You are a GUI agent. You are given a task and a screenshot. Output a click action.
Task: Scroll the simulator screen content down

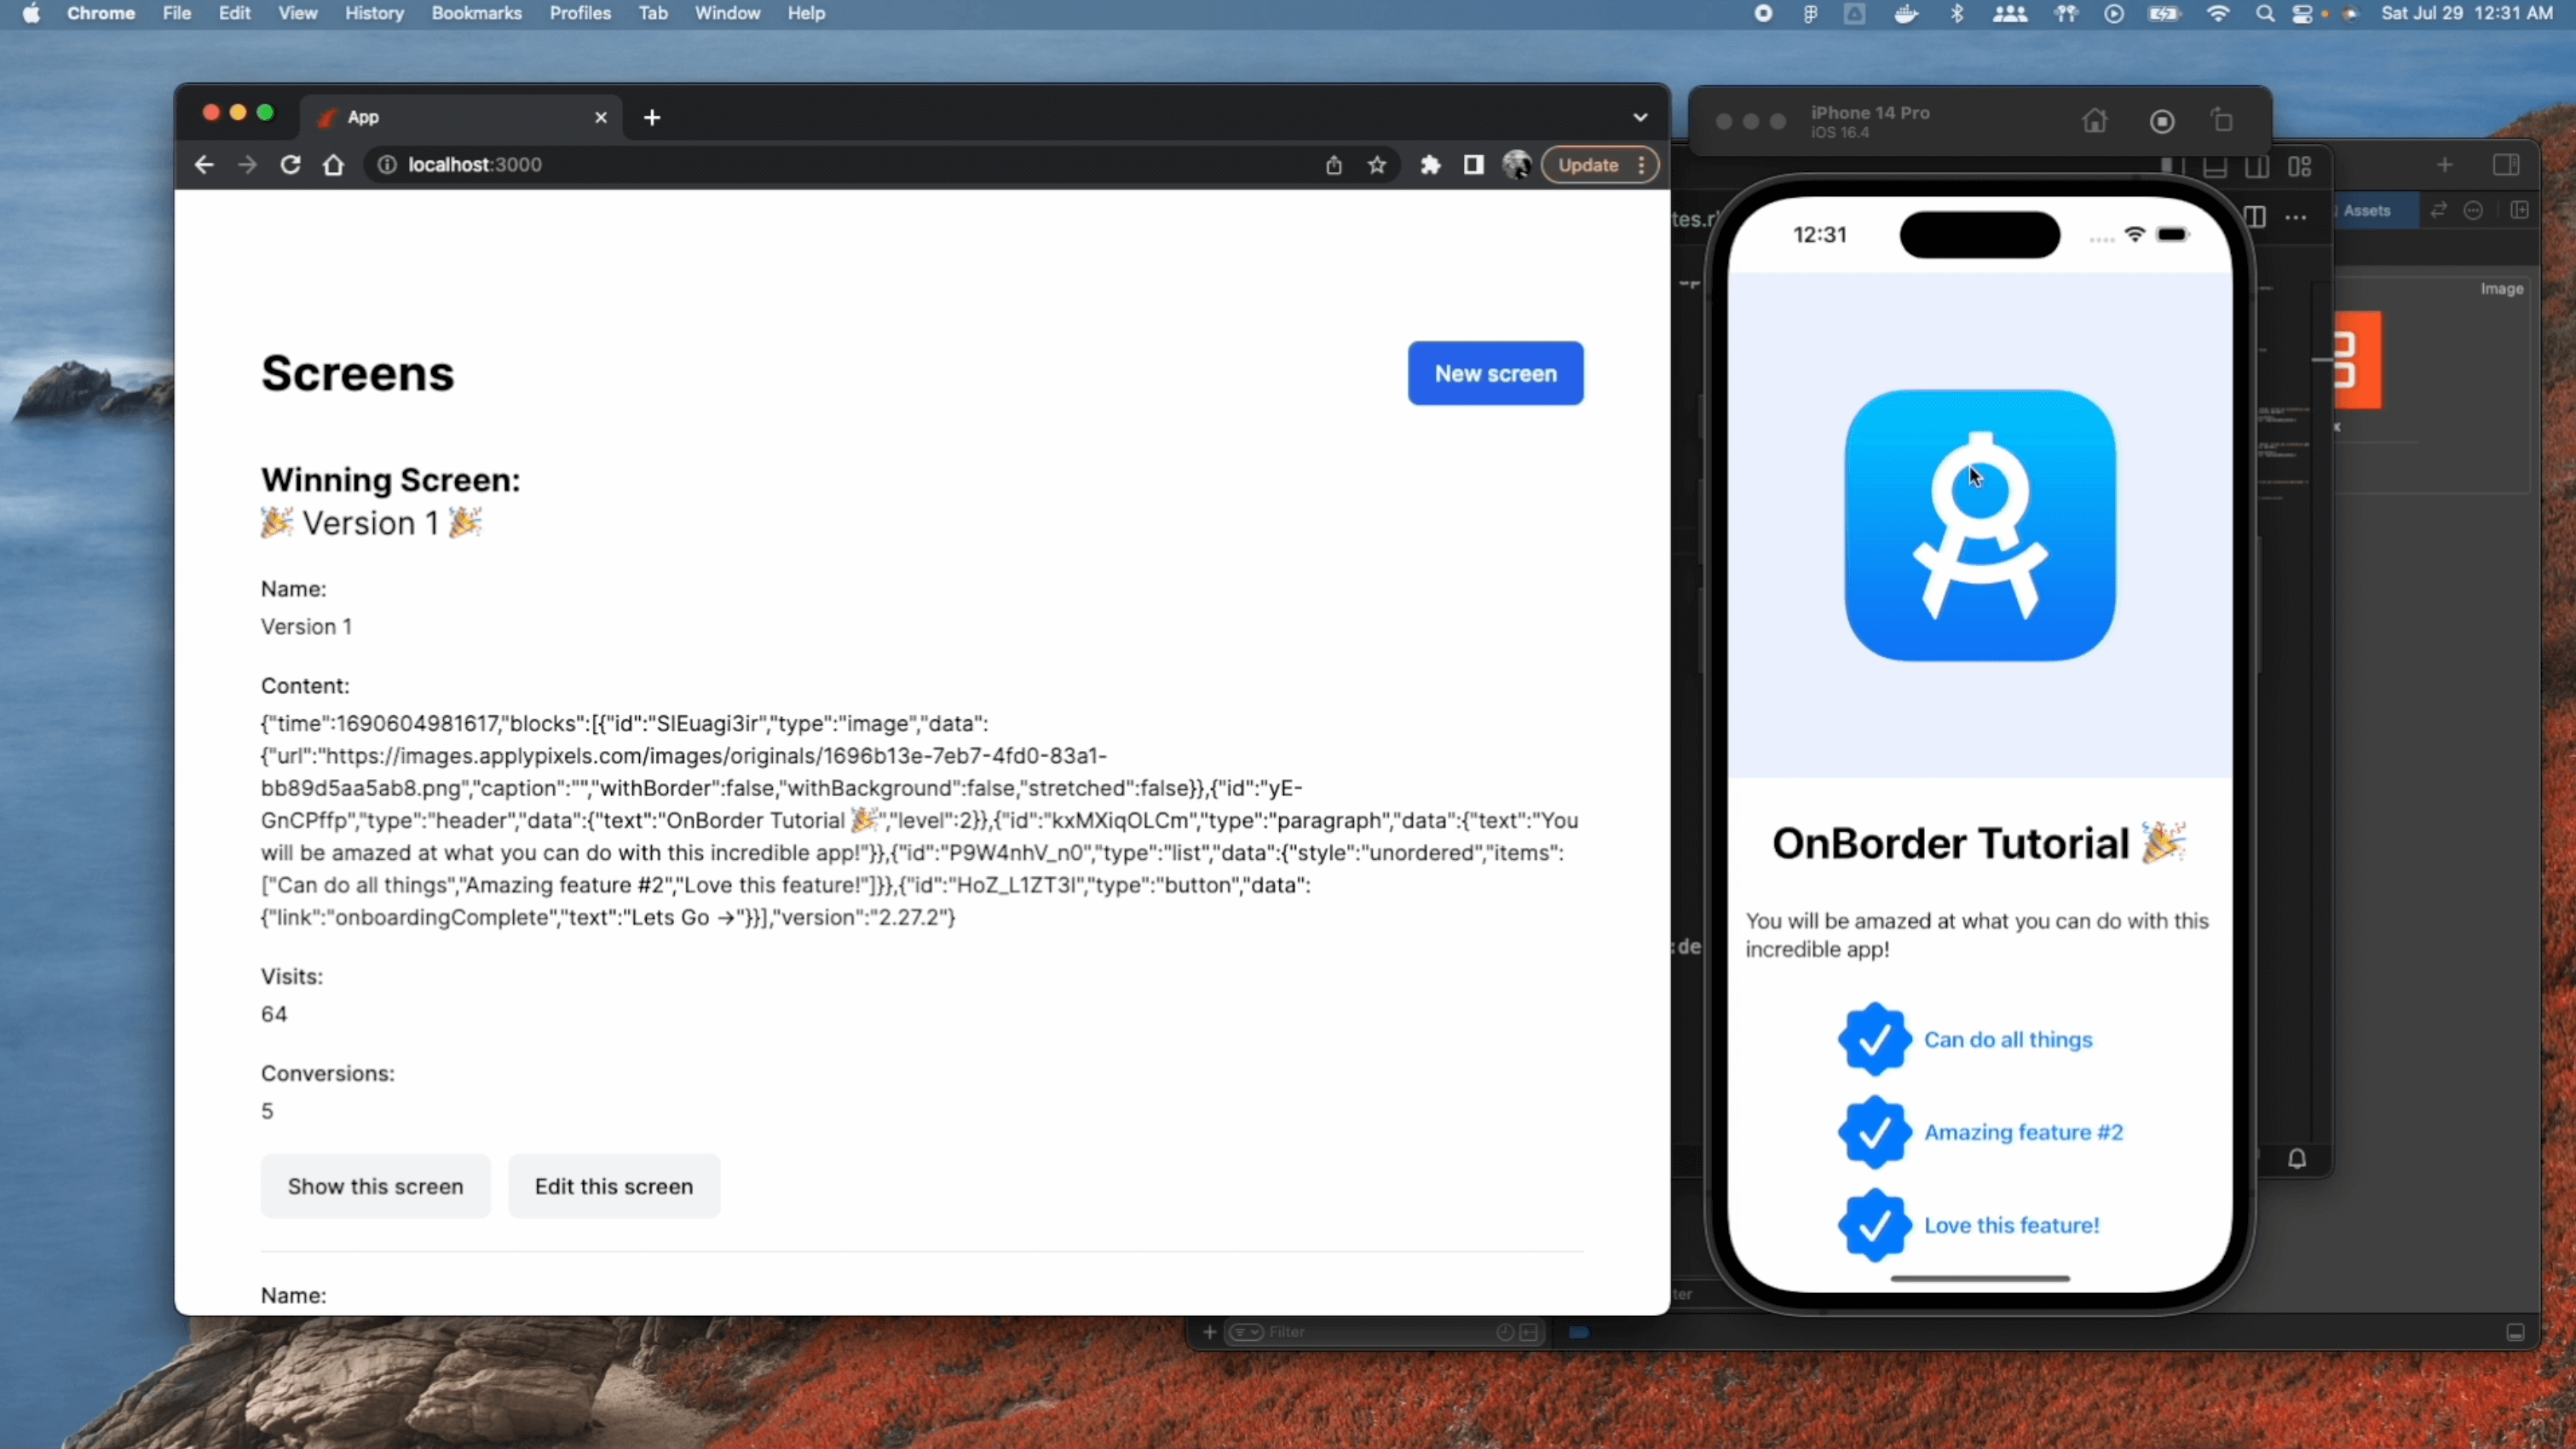click(1978, 796)
